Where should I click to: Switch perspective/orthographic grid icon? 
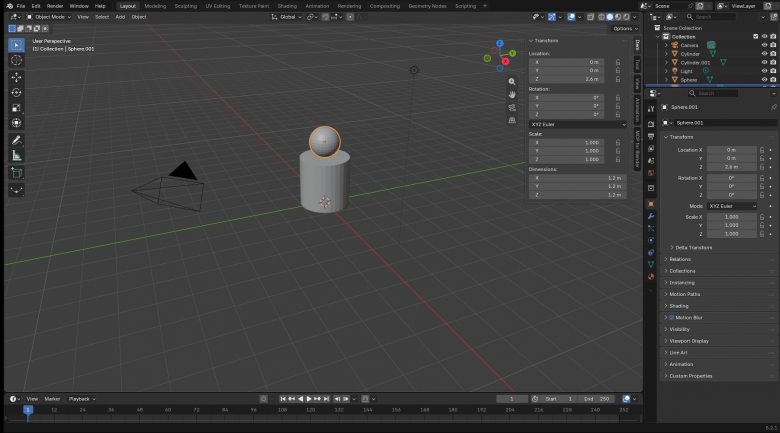click(512, 120)
